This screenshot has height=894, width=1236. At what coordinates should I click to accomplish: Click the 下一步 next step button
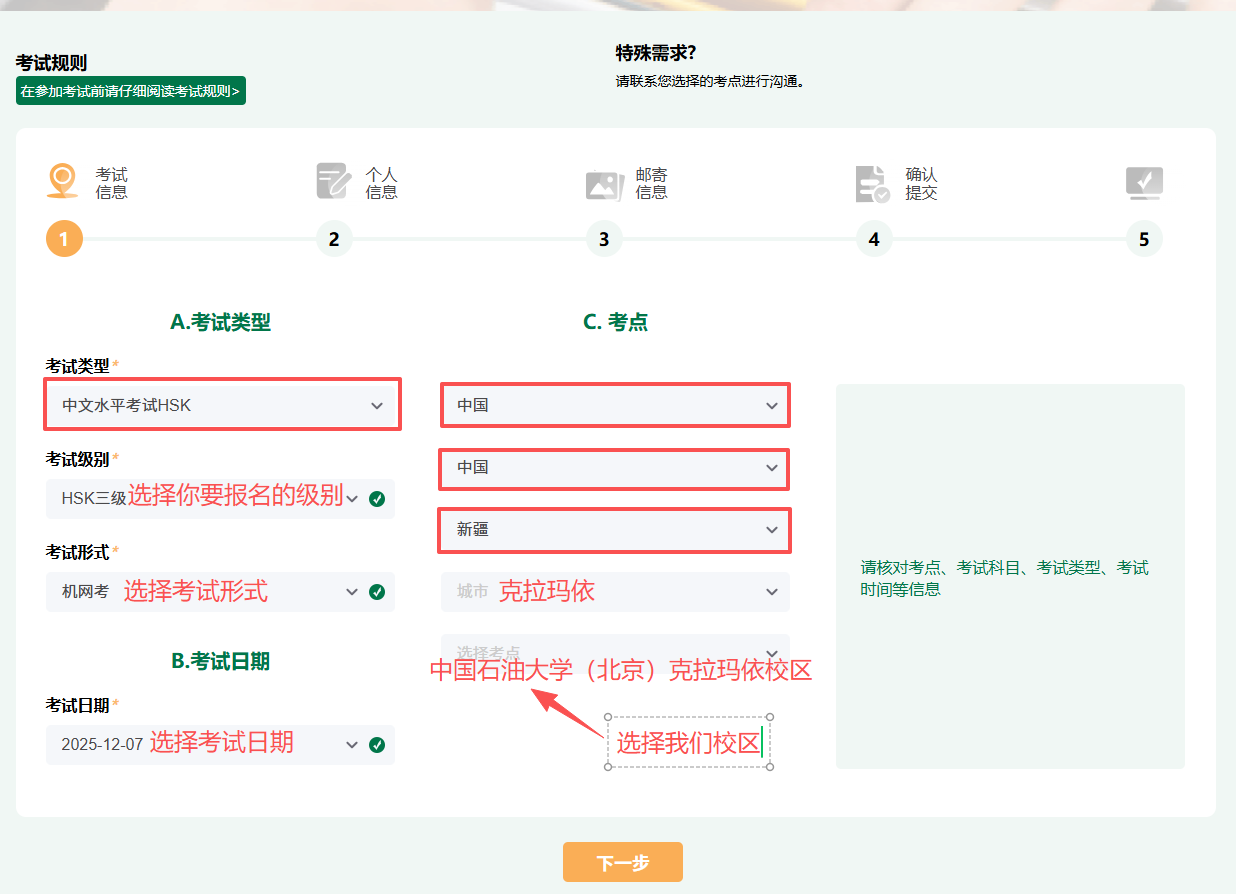point(622,862)
